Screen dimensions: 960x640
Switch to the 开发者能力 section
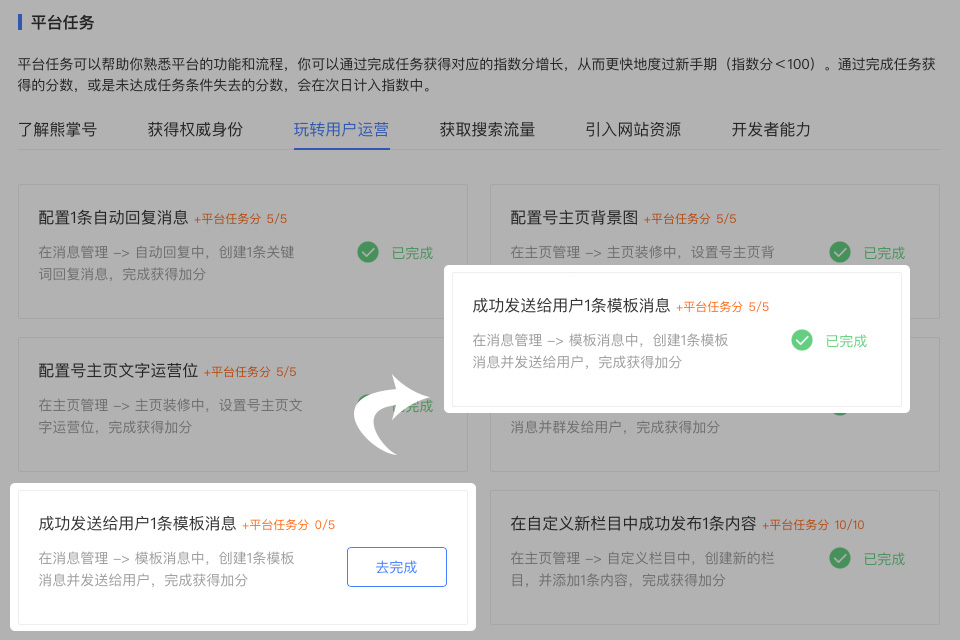(x=773, y=129)
